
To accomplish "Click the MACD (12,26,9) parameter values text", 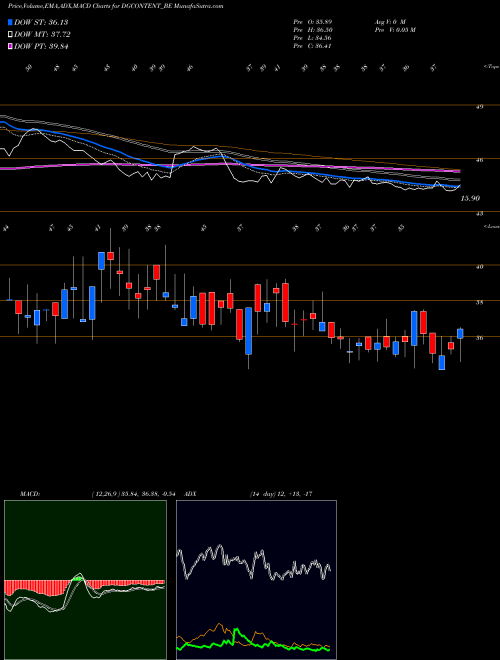I will click(133, 494).
